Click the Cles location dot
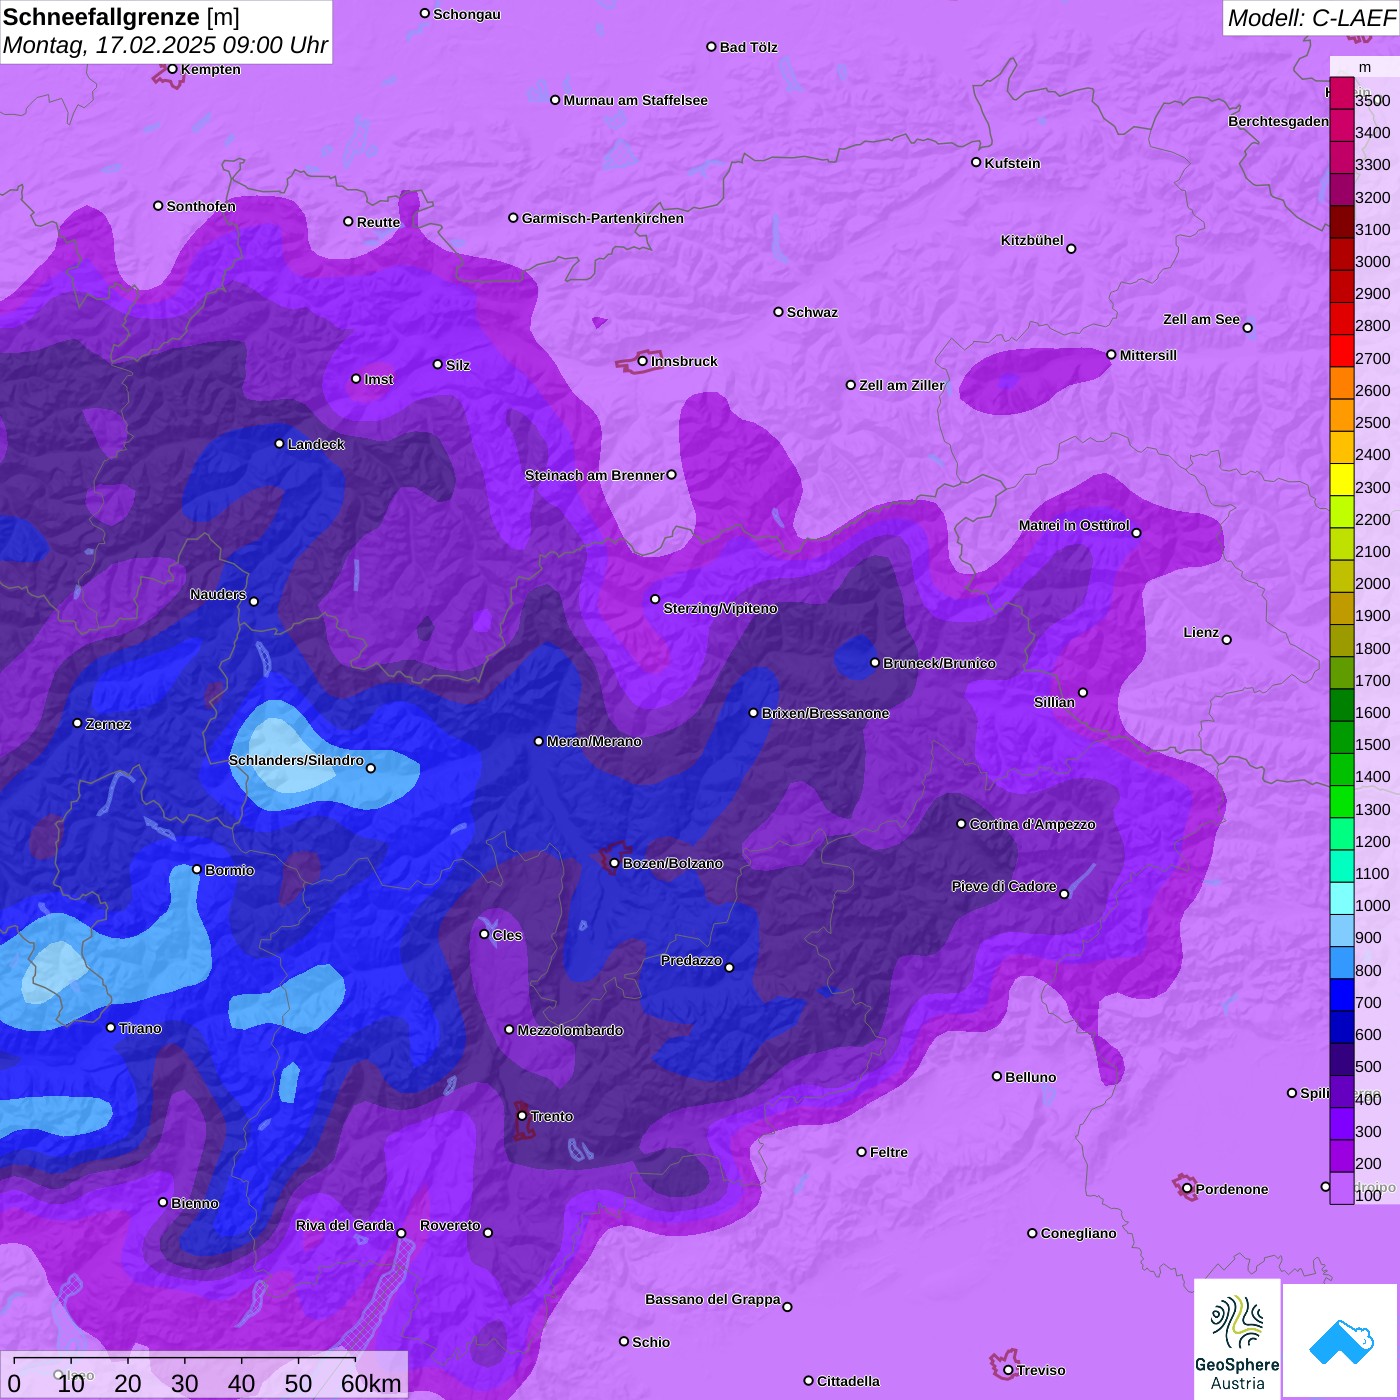The image size is (1400, 1400). [484, 934]
